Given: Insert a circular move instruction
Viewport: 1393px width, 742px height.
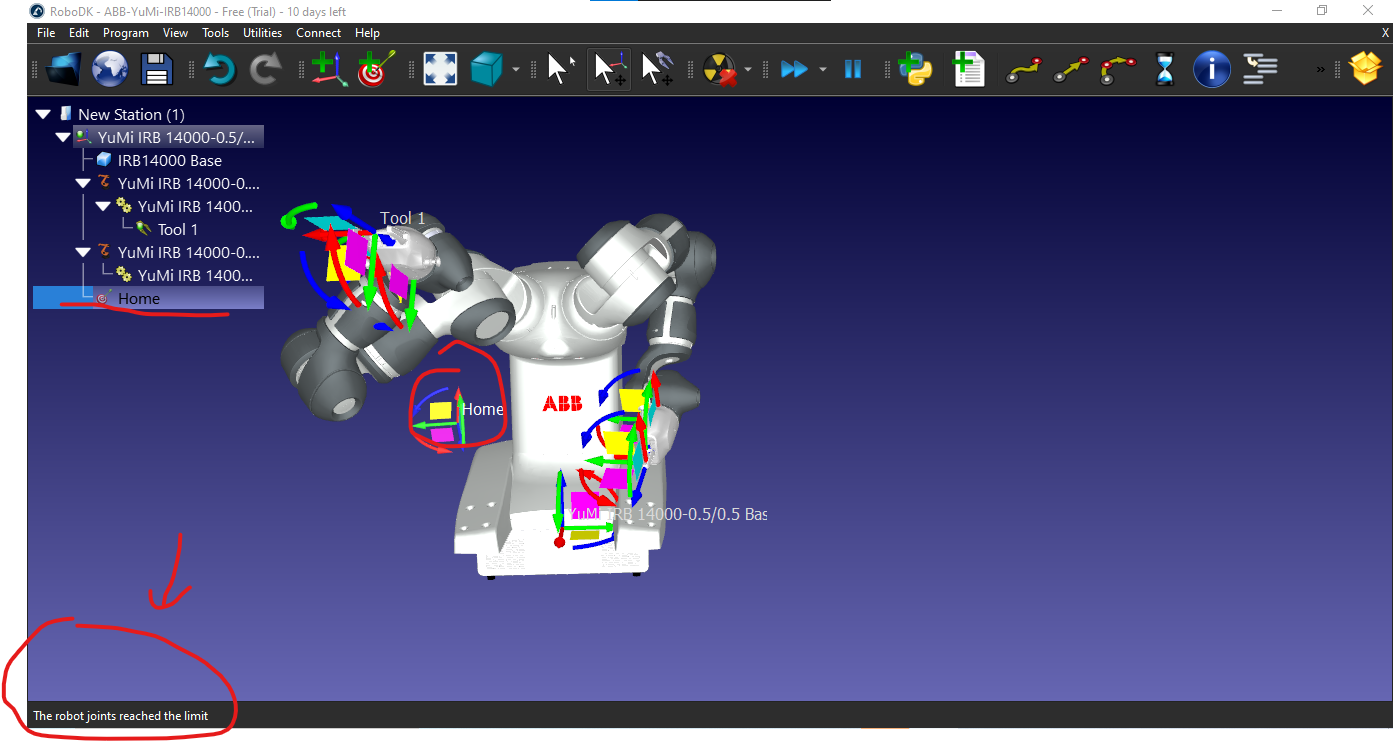Looking at the screenshot, I should pos(1118,69).
